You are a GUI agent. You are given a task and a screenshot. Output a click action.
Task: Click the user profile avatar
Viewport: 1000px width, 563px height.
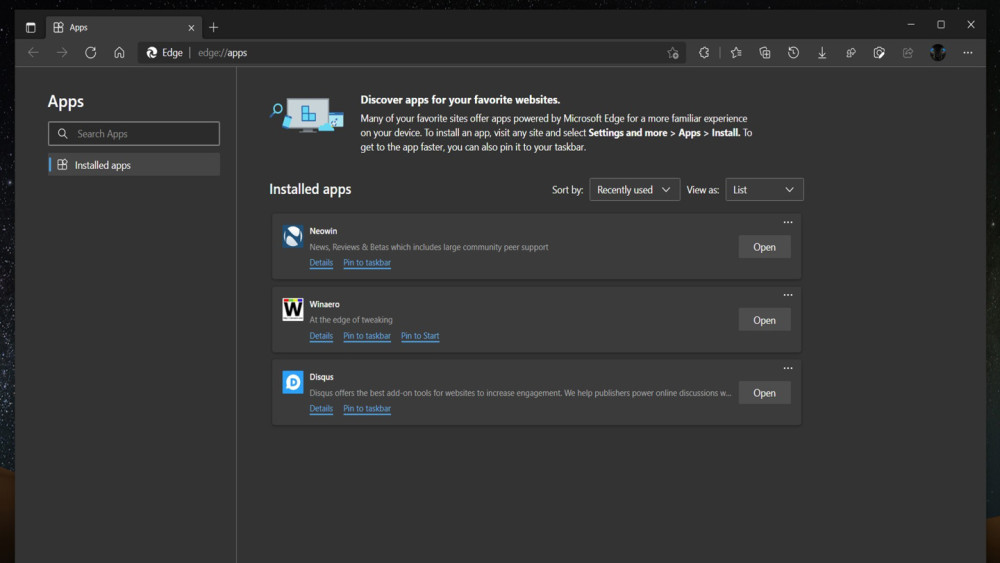[x=937, y=53]
